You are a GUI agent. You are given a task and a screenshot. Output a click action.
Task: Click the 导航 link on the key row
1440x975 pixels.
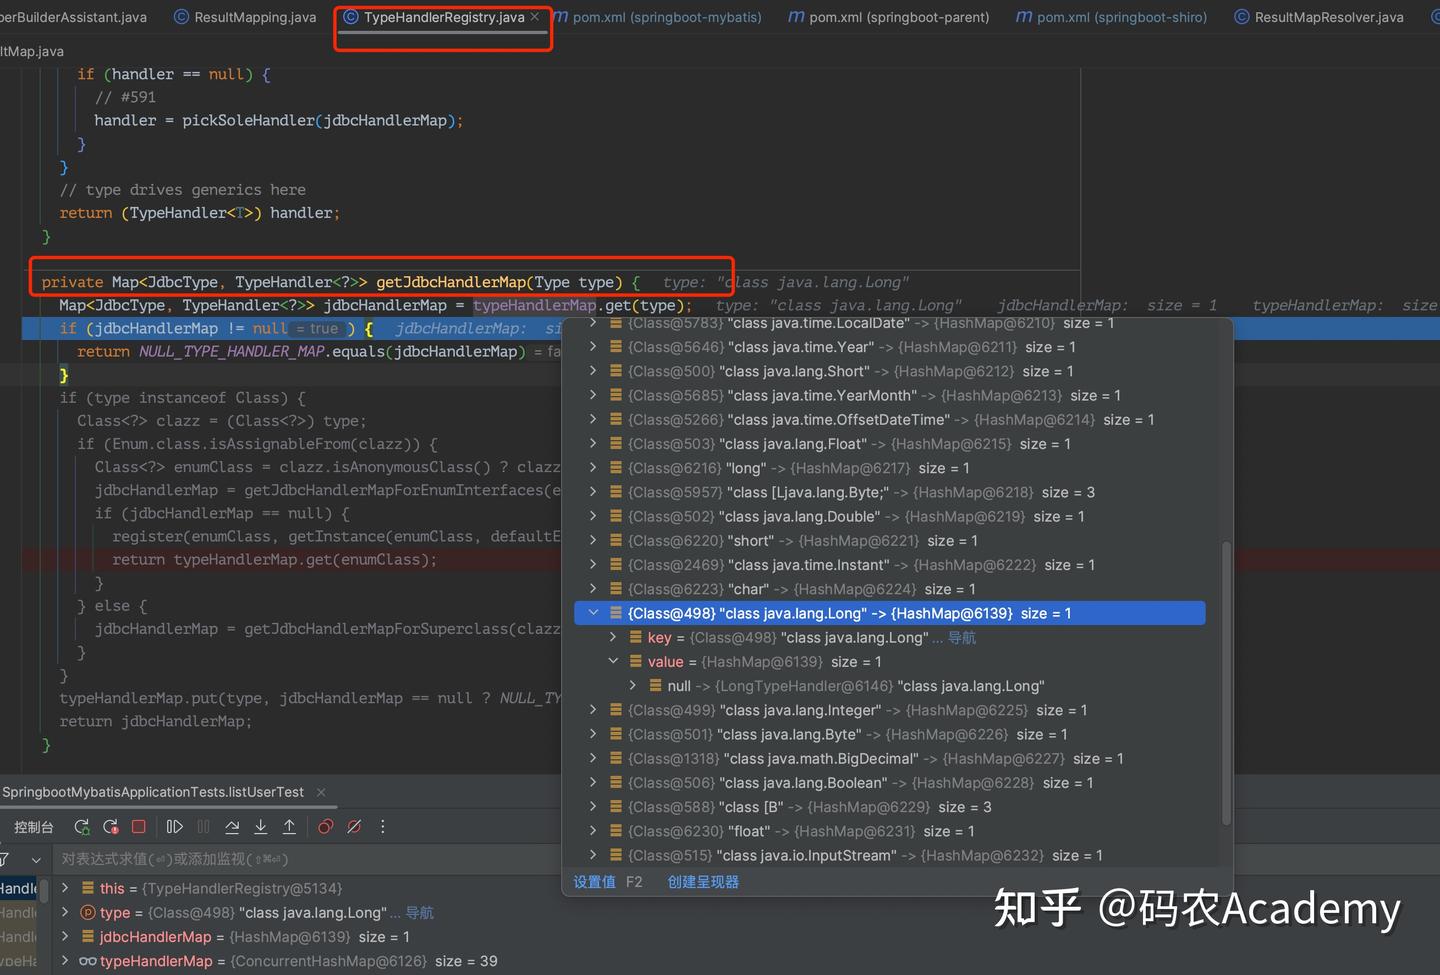tap(961, 637)
